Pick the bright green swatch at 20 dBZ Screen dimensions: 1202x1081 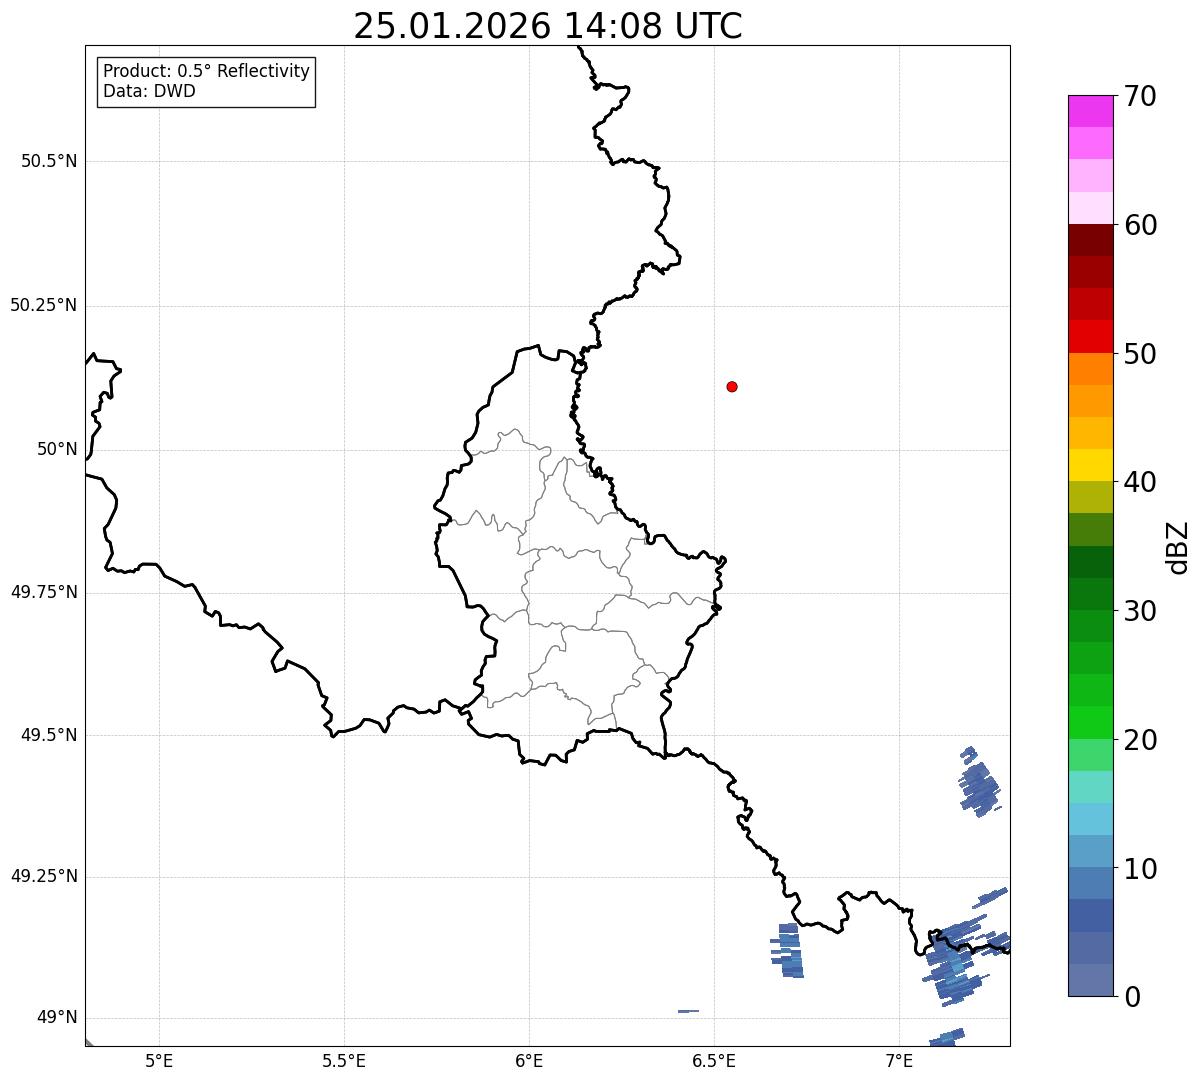coord(1090,723)
